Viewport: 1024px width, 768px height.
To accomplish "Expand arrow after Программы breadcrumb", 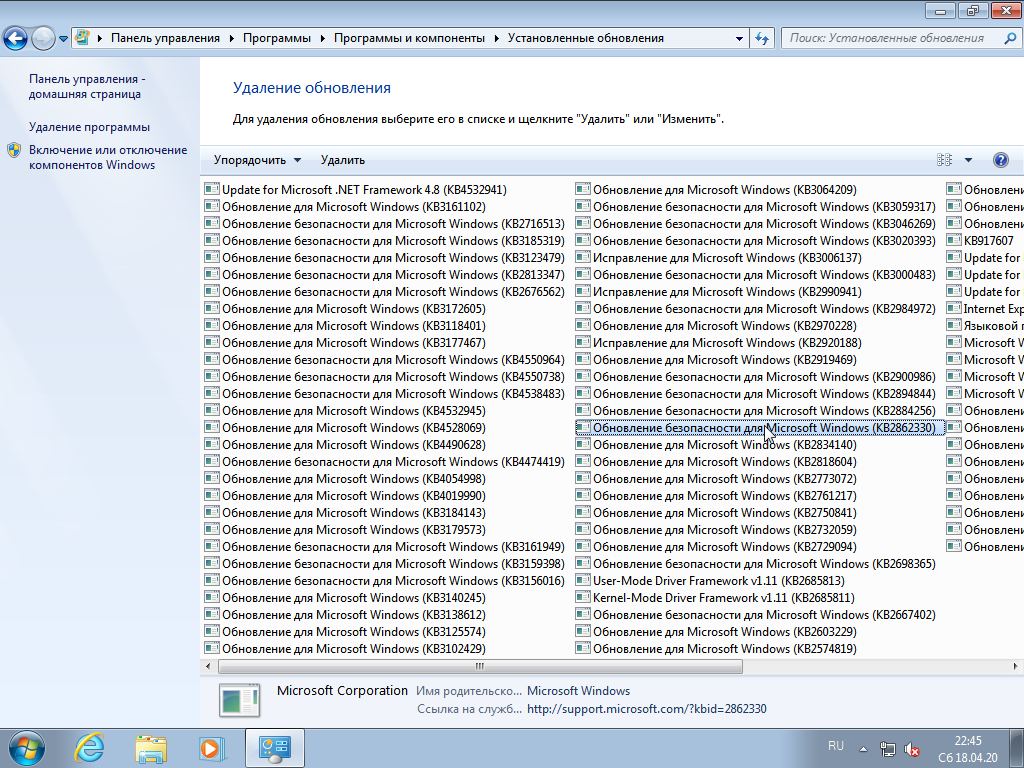I will [x=323, y=38].
